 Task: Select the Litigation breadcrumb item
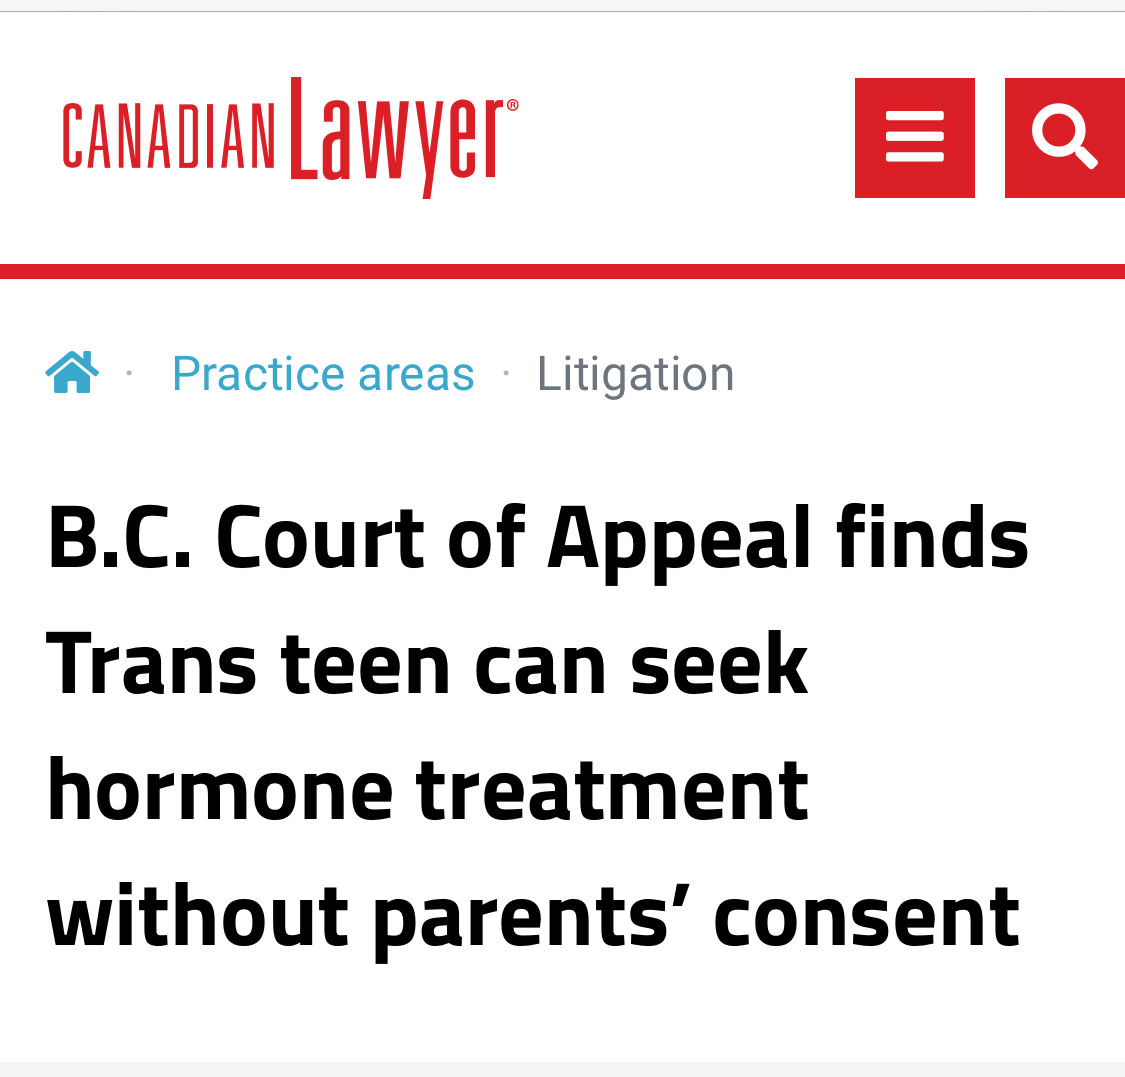635,374
